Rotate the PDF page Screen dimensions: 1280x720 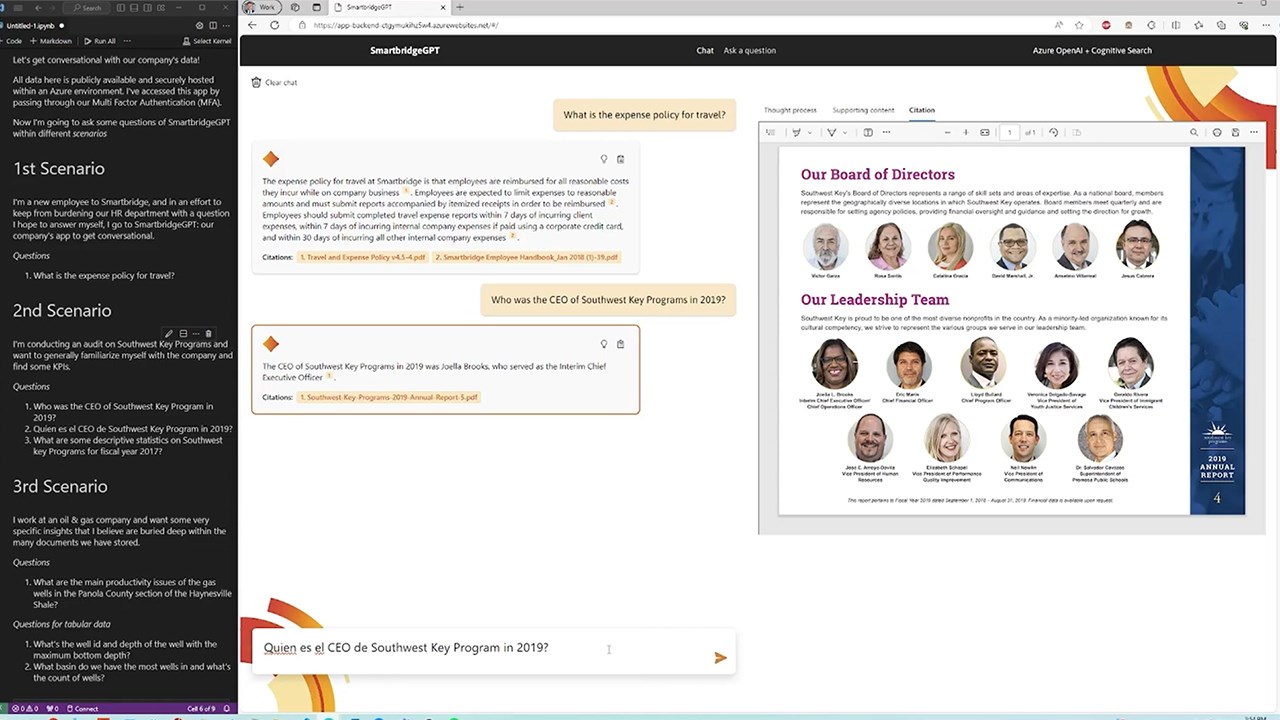click(1053, 132)
